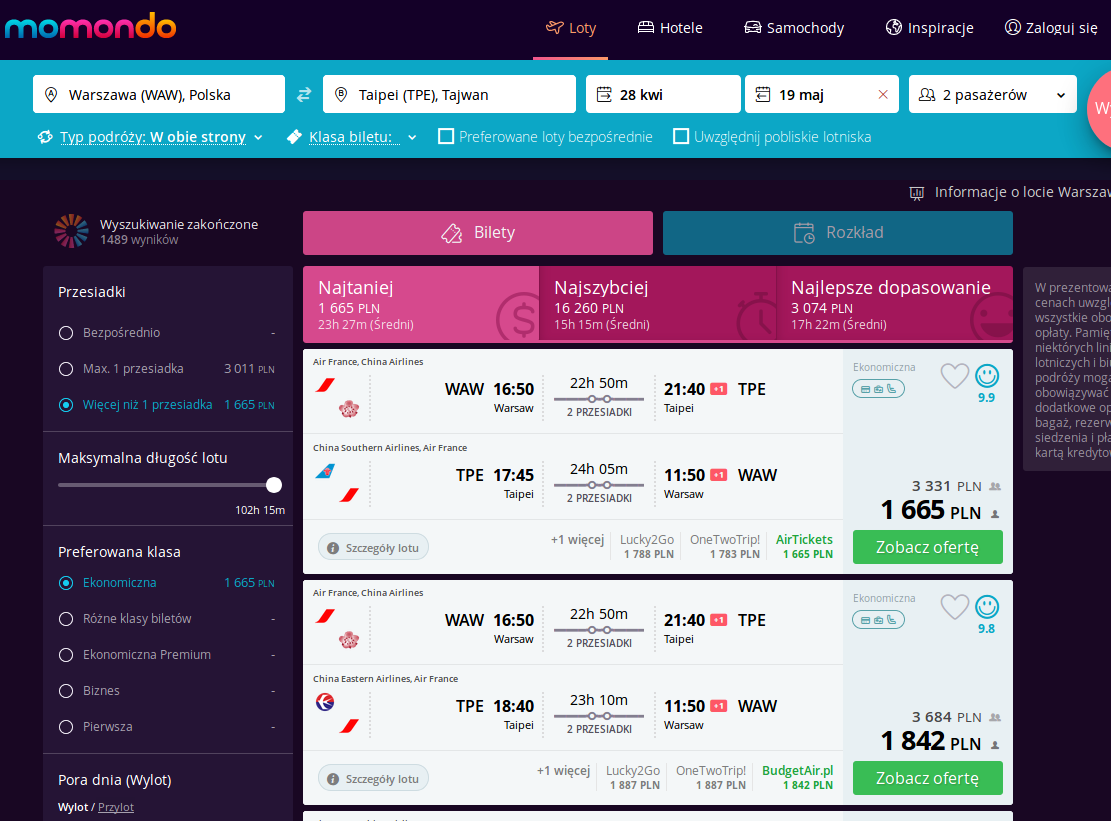Enable Preferowane loty bezpośrednie checkbox
The image size is (1111, 821).
point(446,136)
